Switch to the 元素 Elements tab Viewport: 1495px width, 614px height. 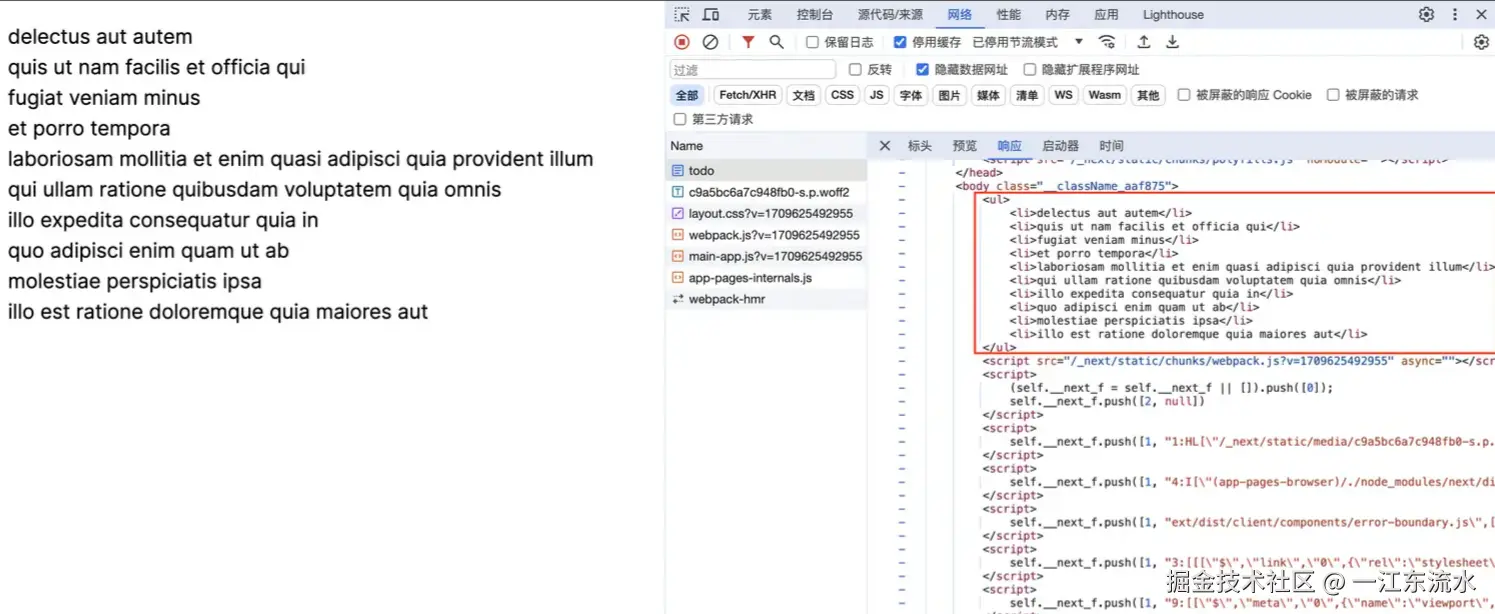click(760, 15)
